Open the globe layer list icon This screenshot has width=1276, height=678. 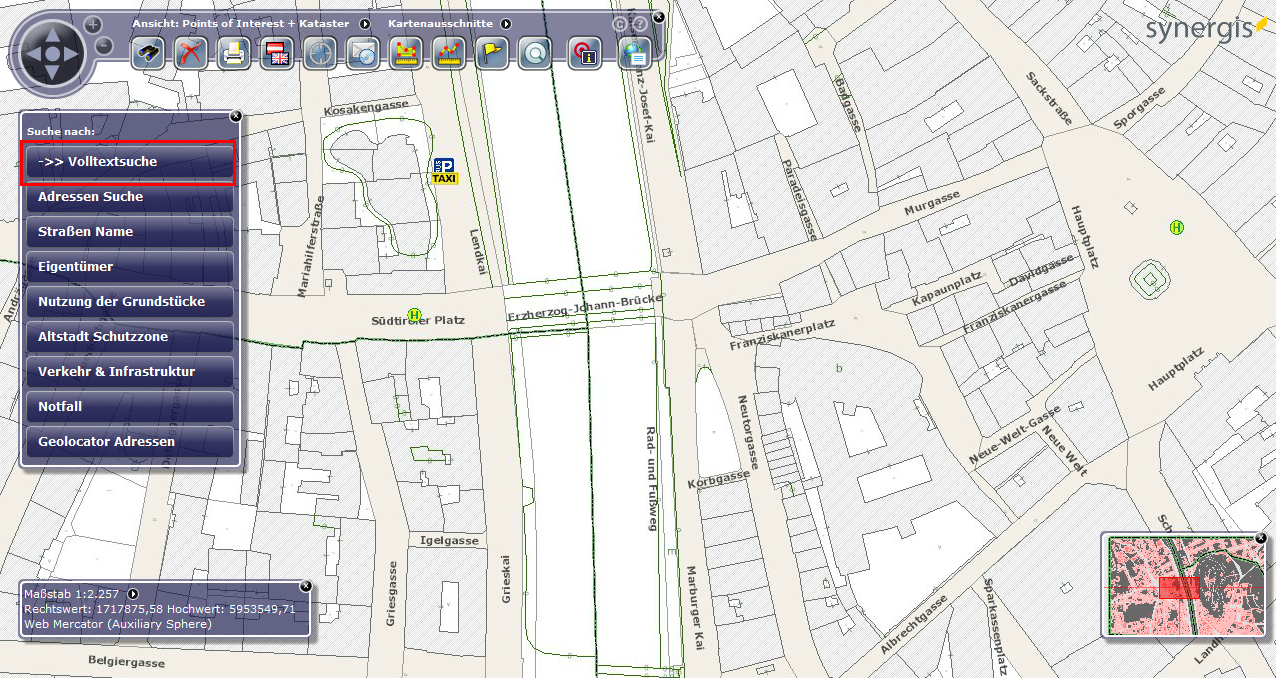[635, 53]
